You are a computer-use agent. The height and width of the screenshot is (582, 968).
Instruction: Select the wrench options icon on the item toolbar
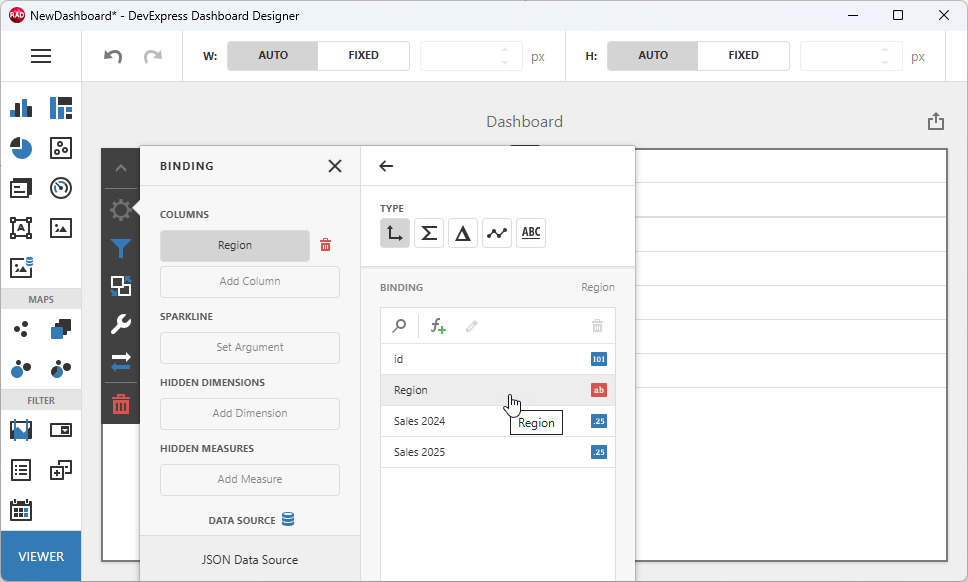pos(120,324)
